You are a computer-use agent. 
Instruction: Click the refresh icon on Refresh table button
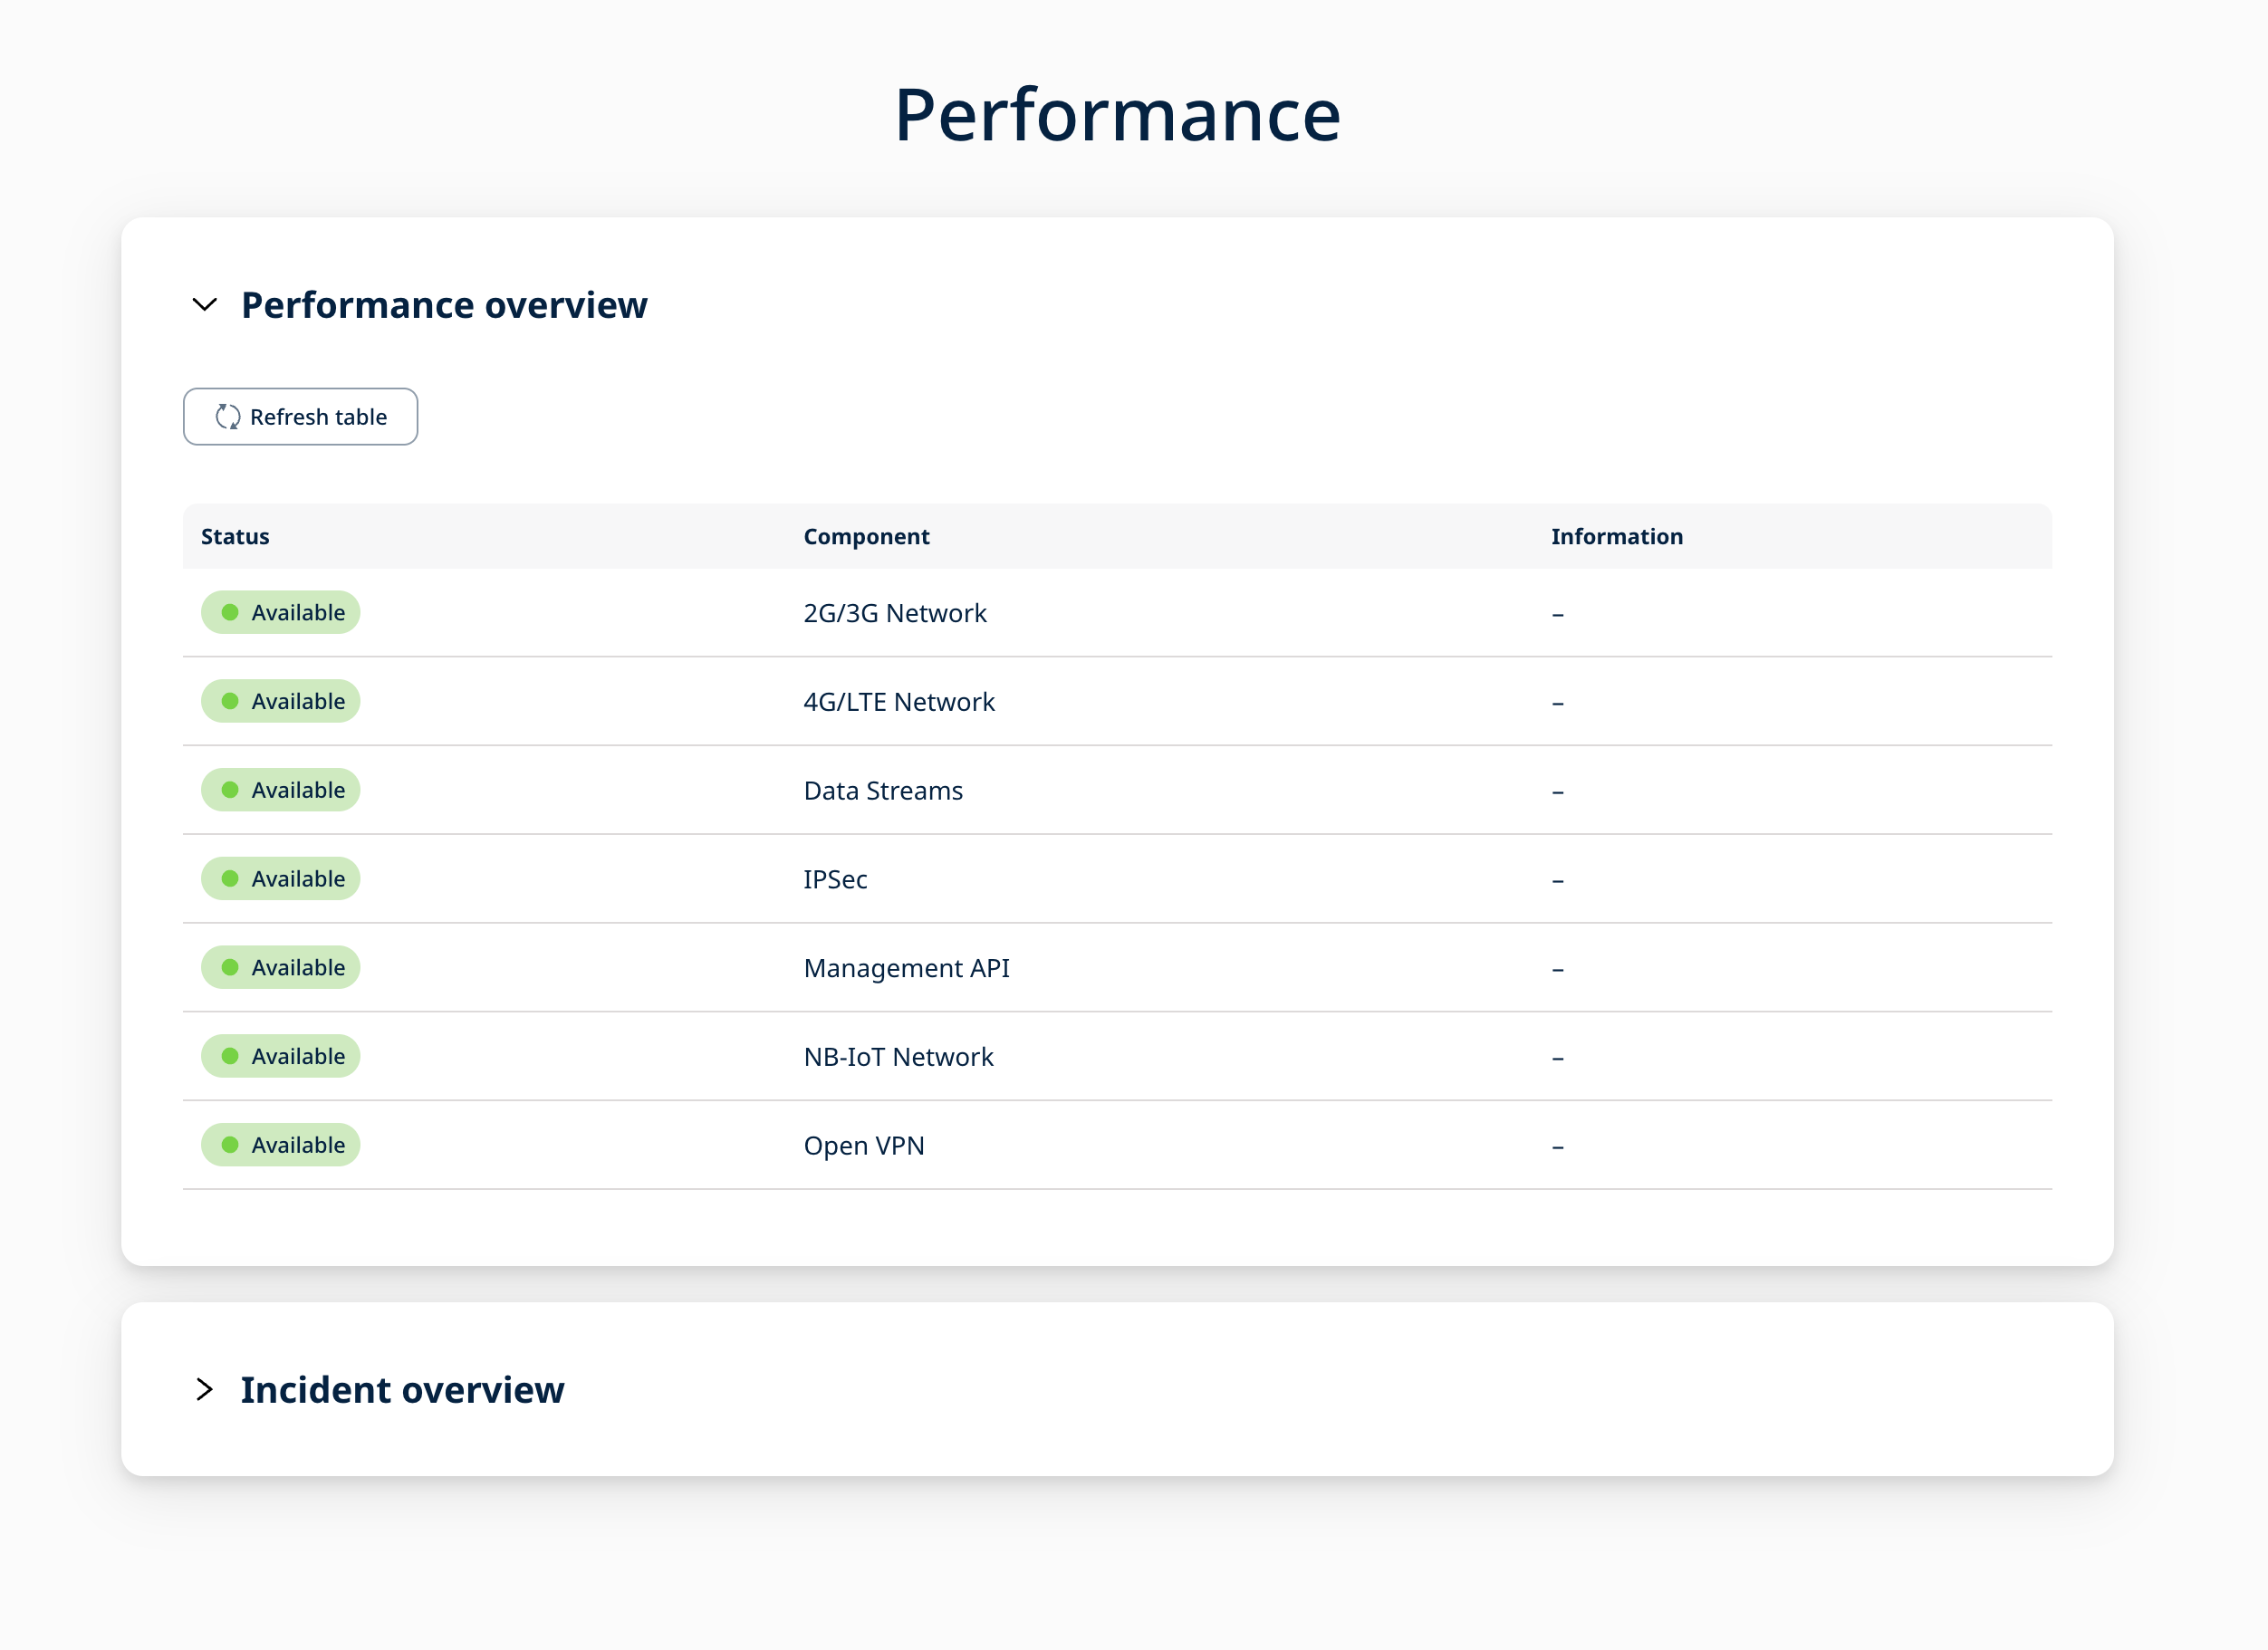click(x=226, y=417)
